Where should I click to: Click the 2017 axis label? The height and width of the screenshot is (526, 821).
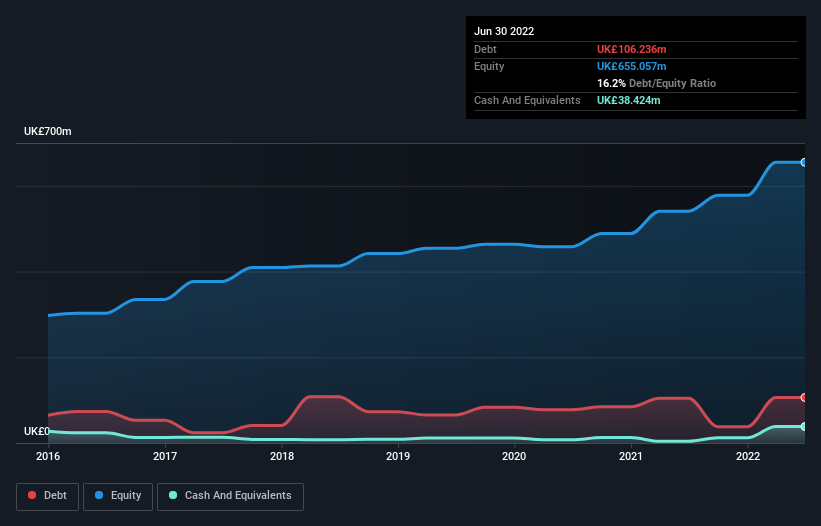pos(165,456)
